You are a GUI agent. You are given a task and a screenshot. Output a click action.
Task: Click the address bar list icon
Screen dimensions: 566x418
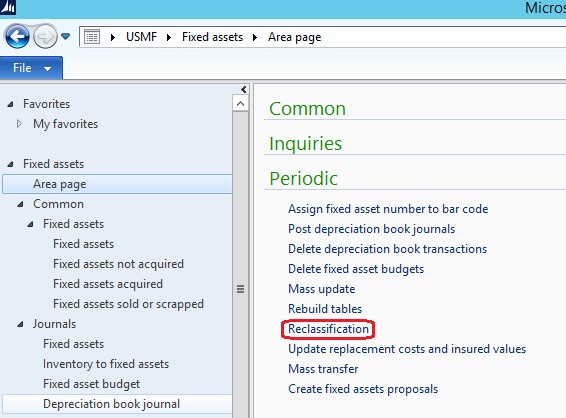[x=92, y=37]
